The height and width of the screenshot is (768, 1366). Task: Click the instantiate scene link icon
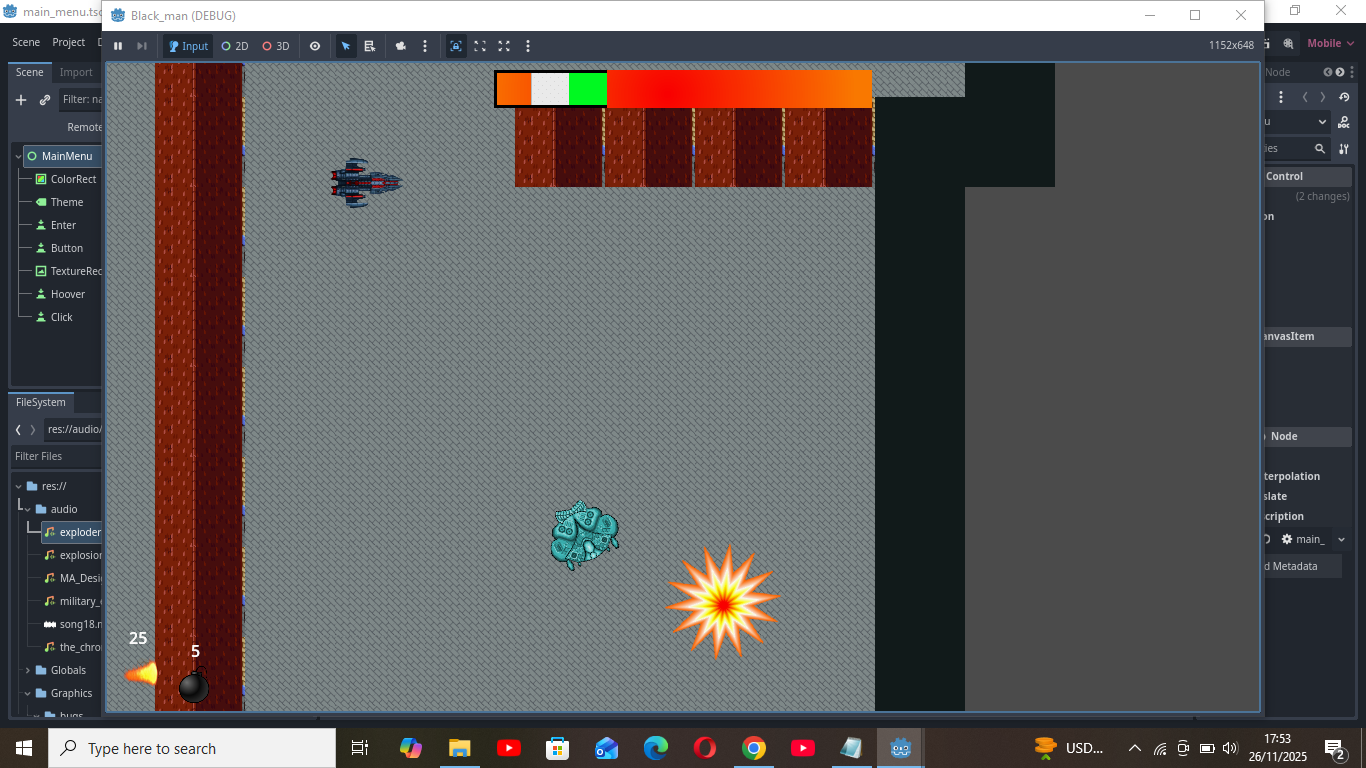pos(45,100)
